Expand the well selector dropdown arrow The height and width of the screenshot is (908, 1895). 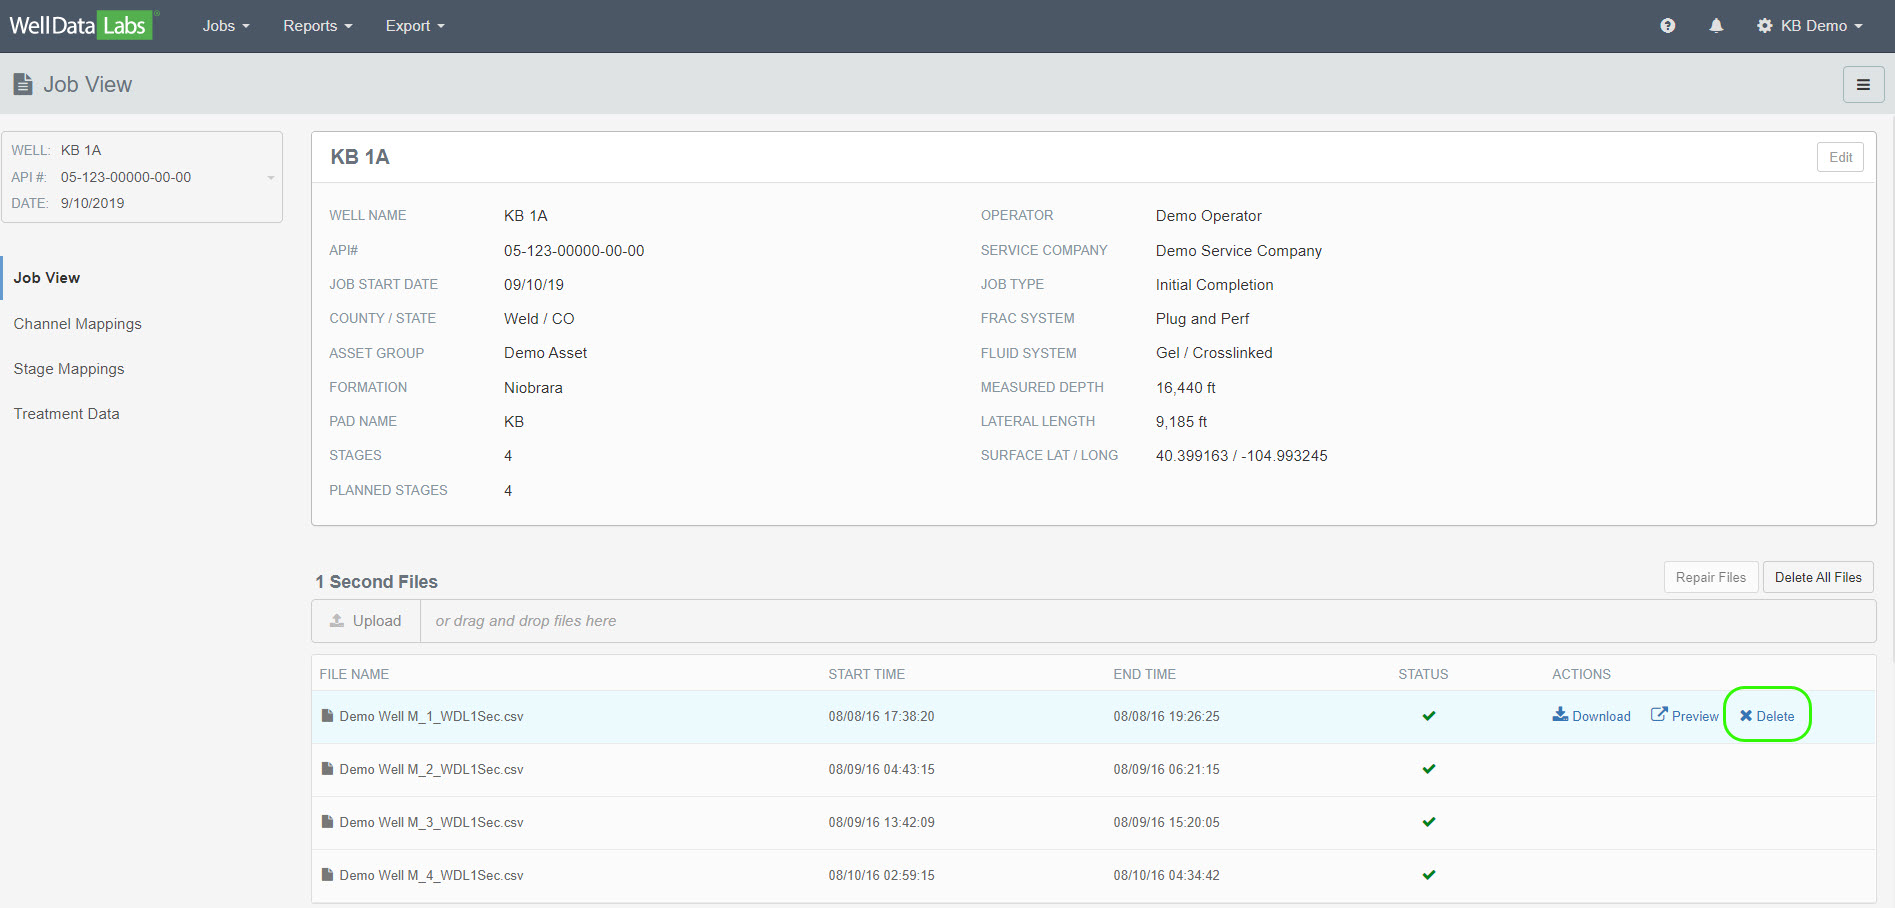[x=271, y=178]
